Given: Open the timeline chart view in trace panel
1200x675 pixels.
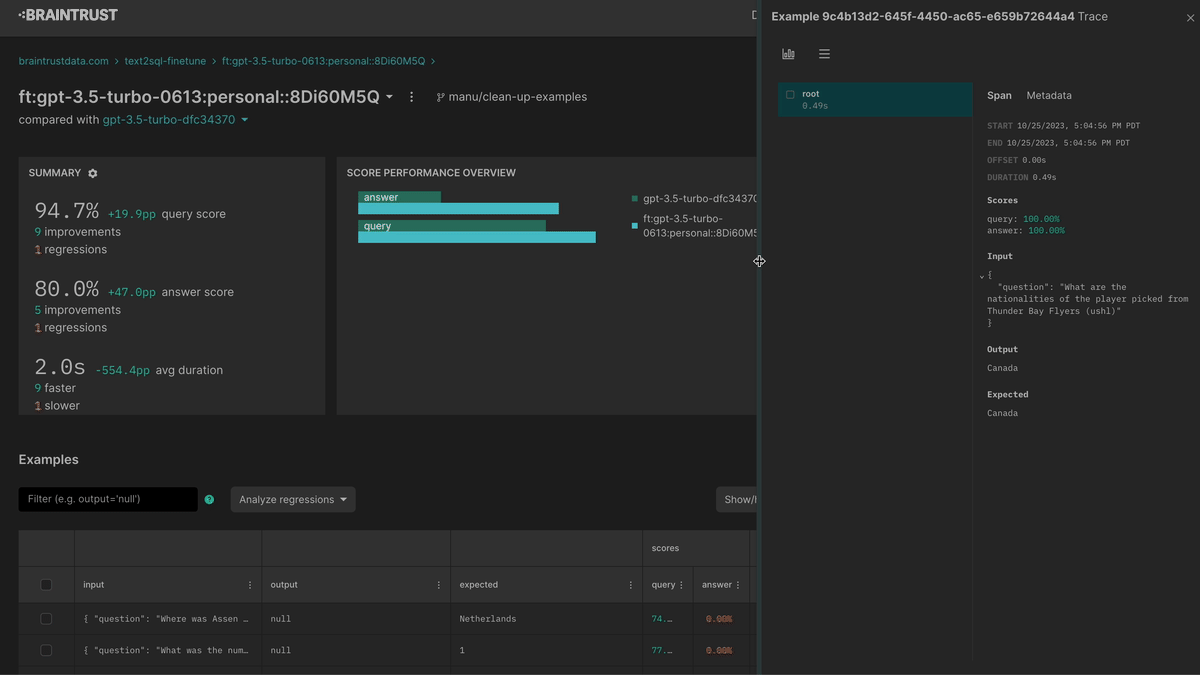Looking at the screenshot, I should (x=788, y=53).
